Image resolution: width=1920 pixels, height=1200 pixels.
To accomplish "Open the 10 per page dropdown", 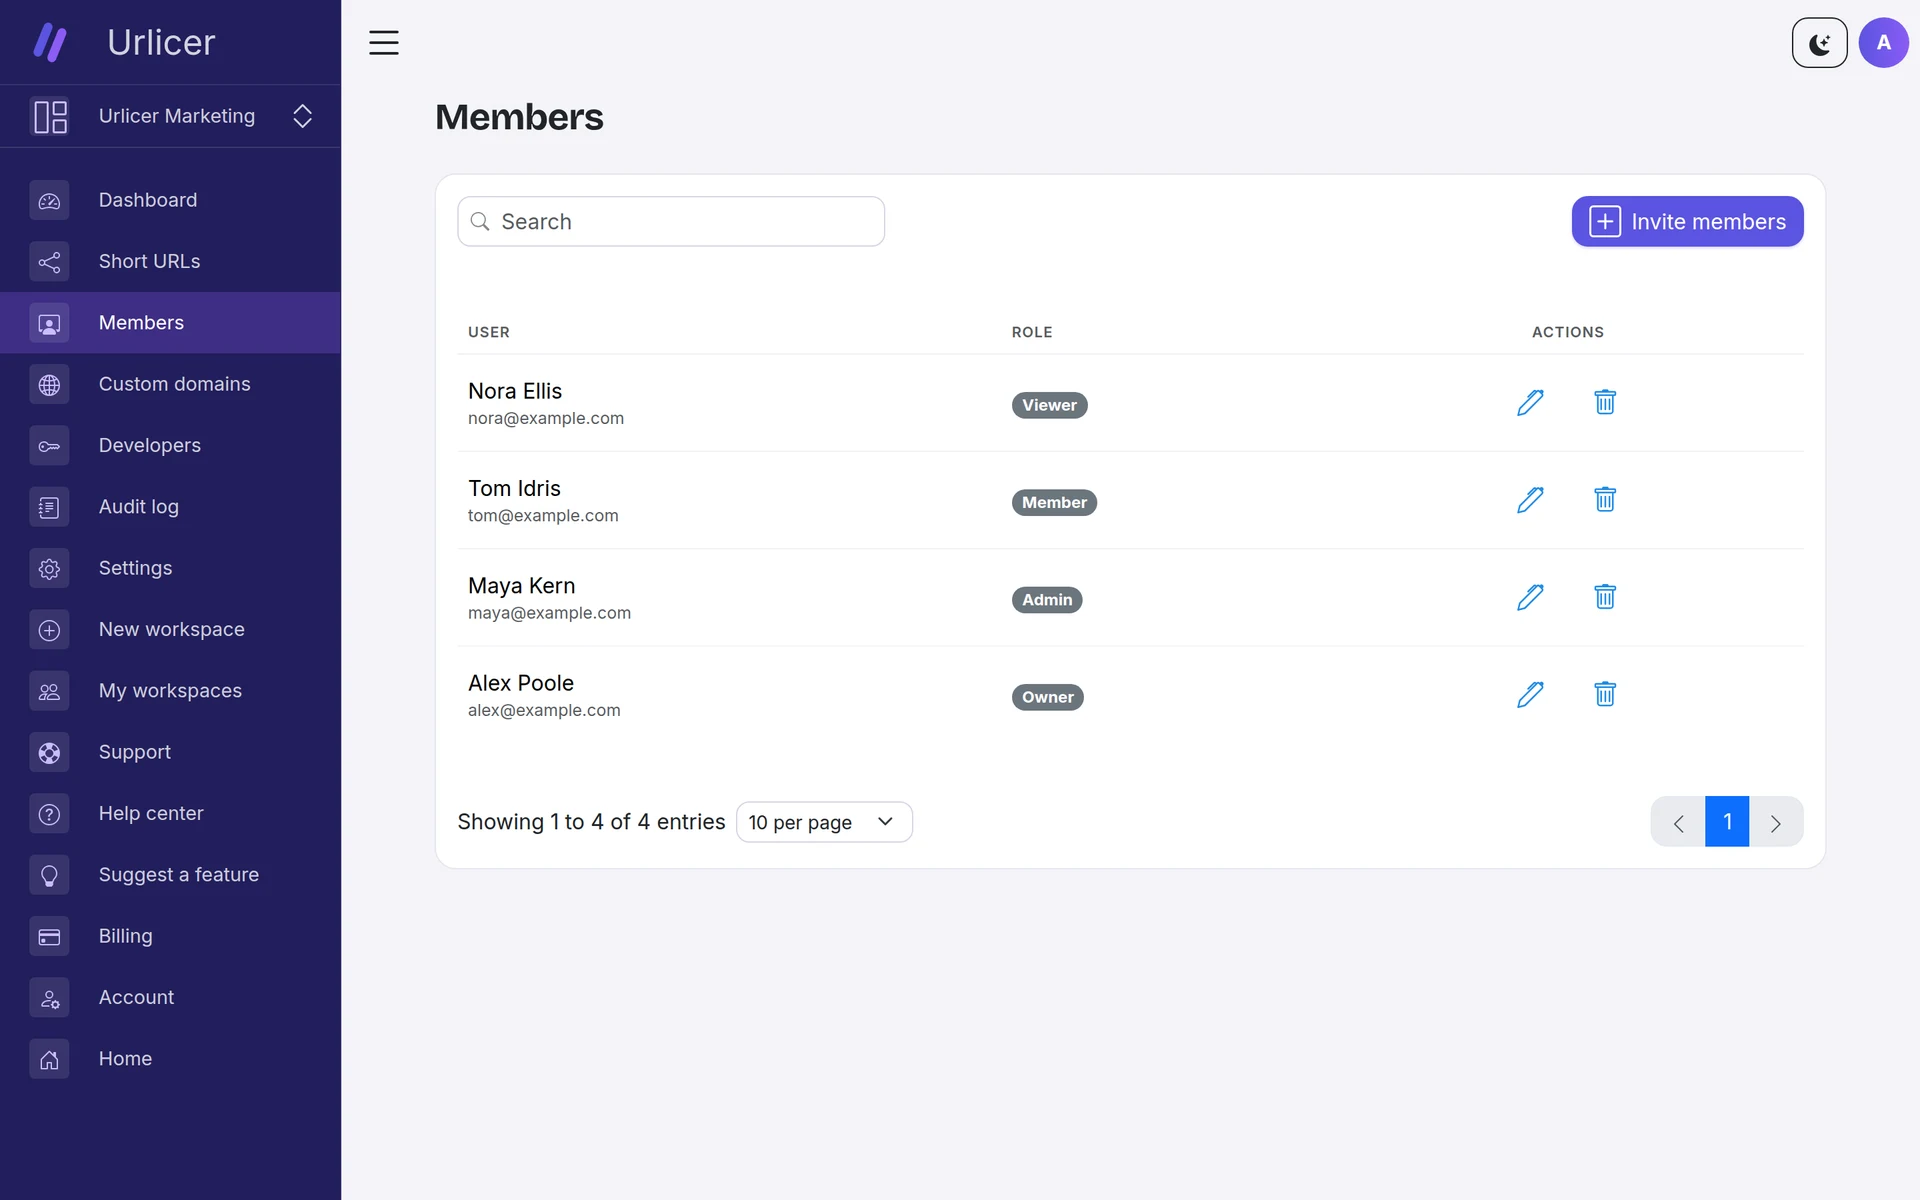I will (824, 822).
